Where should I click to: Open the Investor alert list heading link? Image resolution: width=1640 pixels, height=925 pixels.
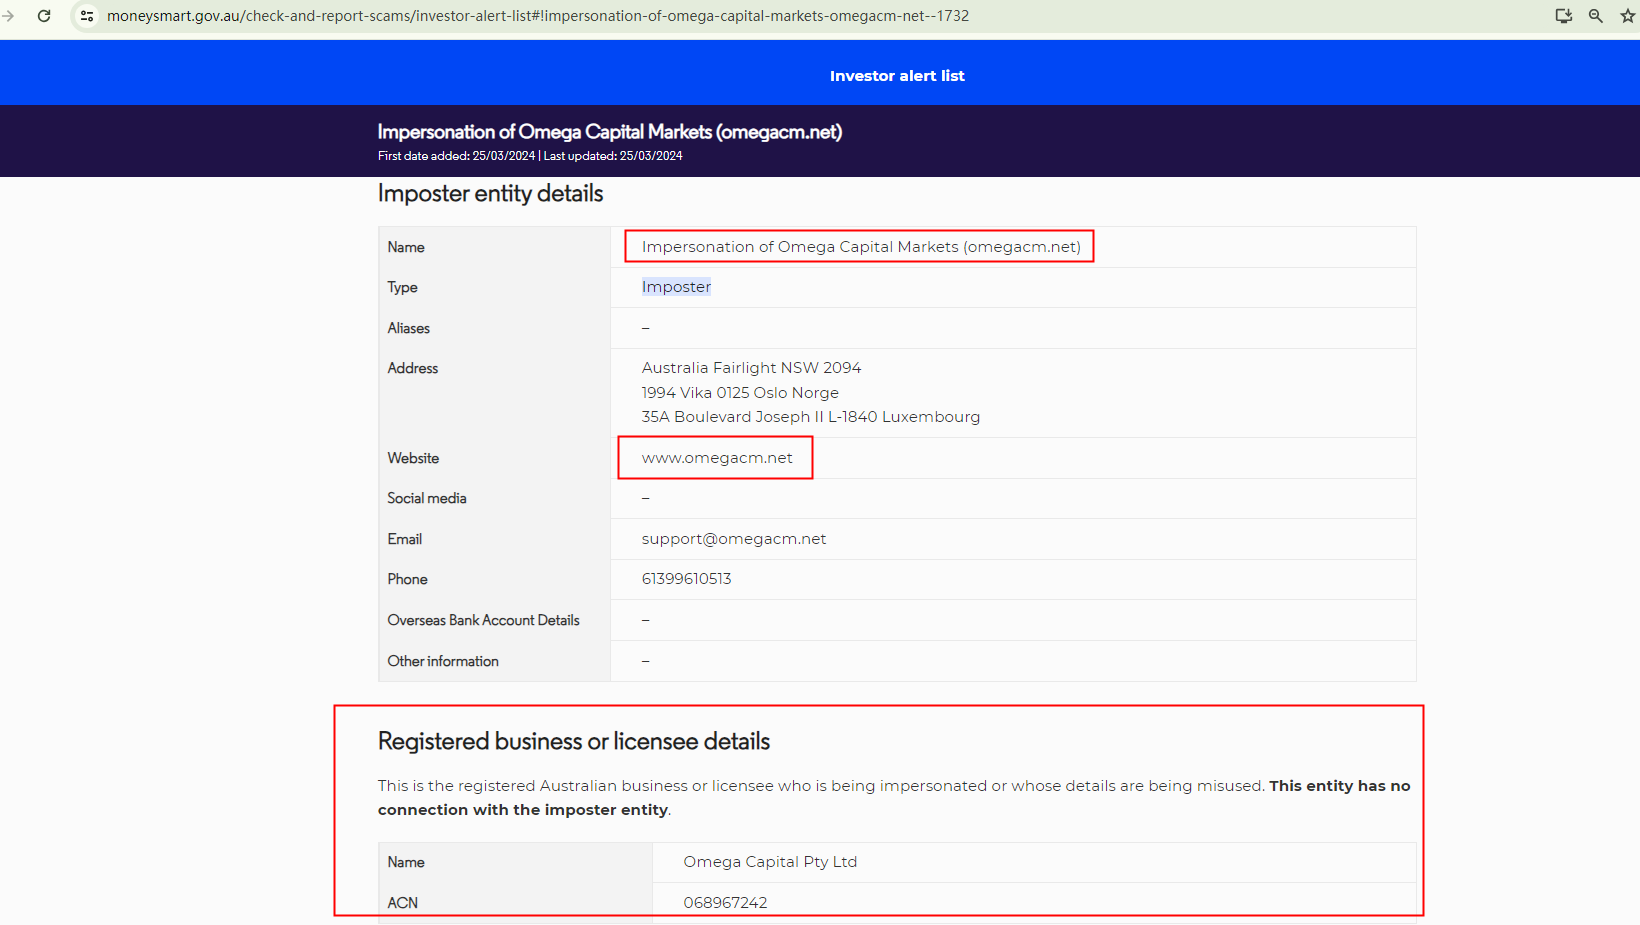point(897,76)
